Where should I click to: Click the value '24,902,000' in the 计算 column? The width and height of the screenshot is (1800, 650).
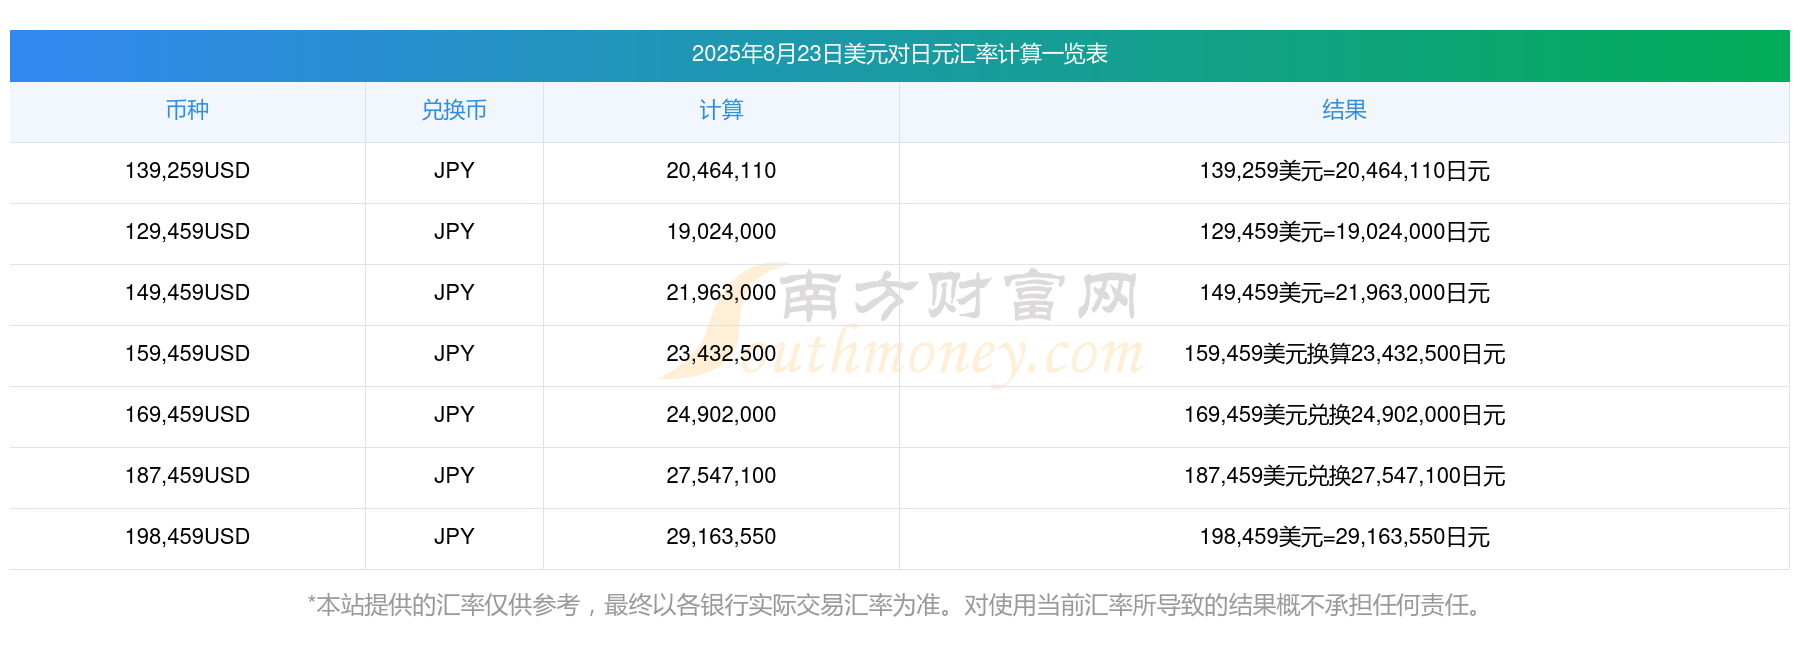(721, 415)
